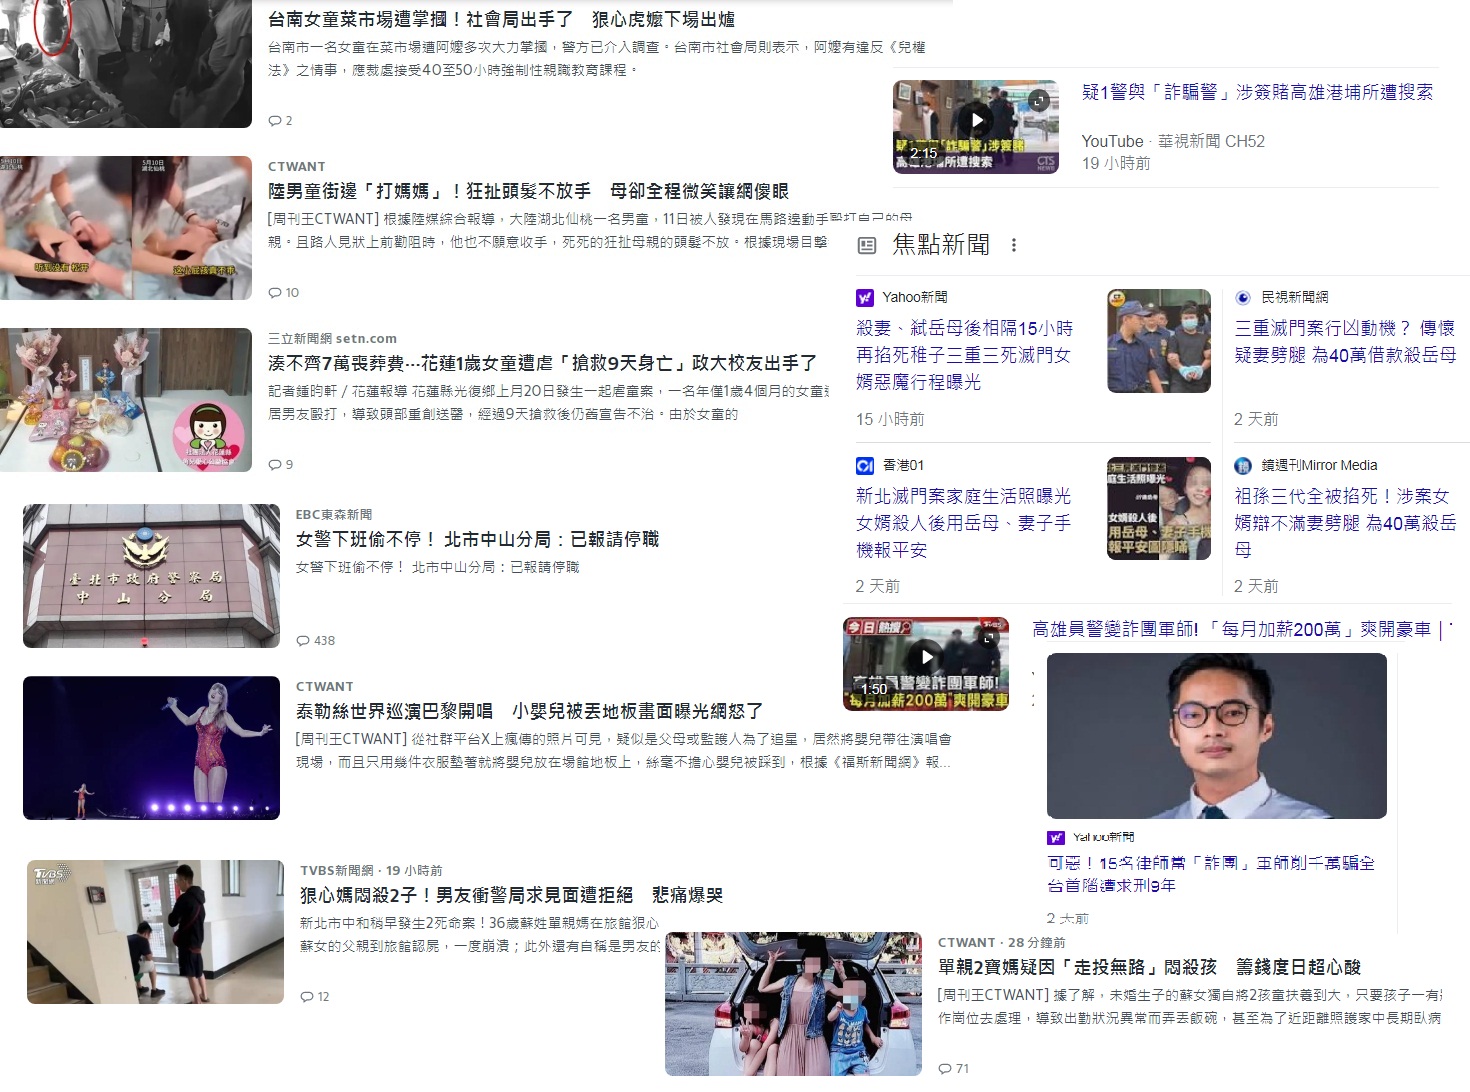Screen dimensions: 1470x1092
Task: Open headline 三重滅門案行凶動機
Action: point(1344,341)
